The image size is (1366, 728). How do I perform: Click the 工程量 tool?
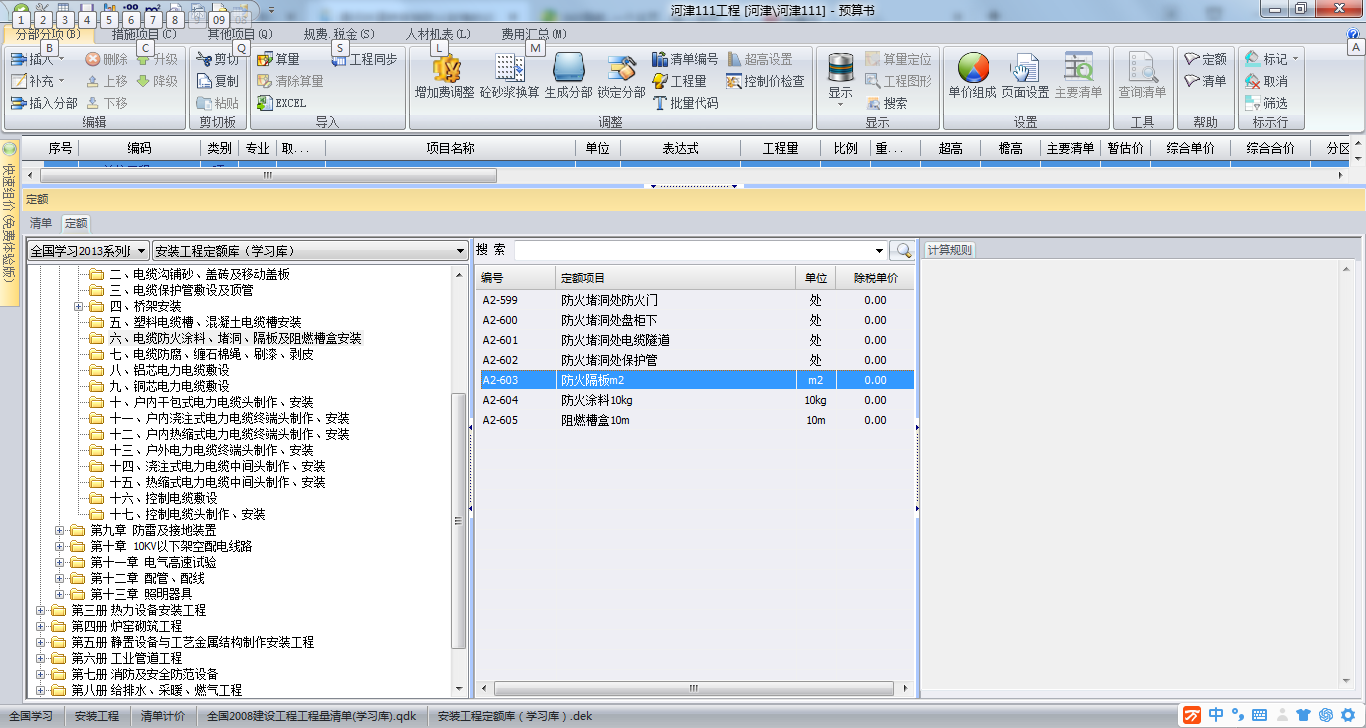pyautogui.click(x=679, y=82)
